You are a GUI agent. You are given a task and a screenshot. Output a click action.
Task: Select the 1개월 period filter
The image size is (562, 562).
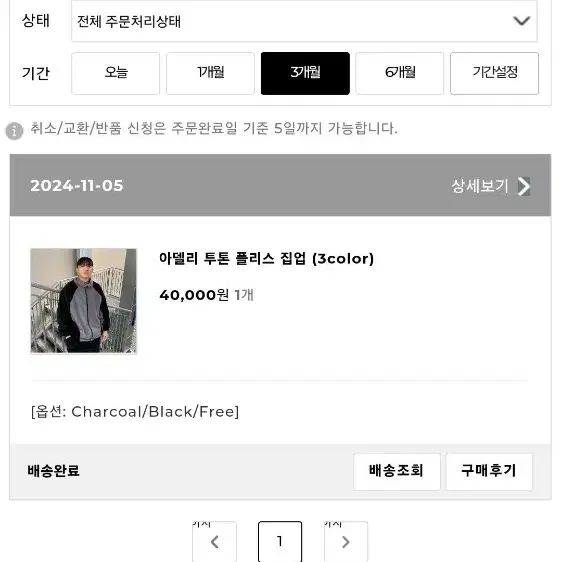(x=210, y=73)
